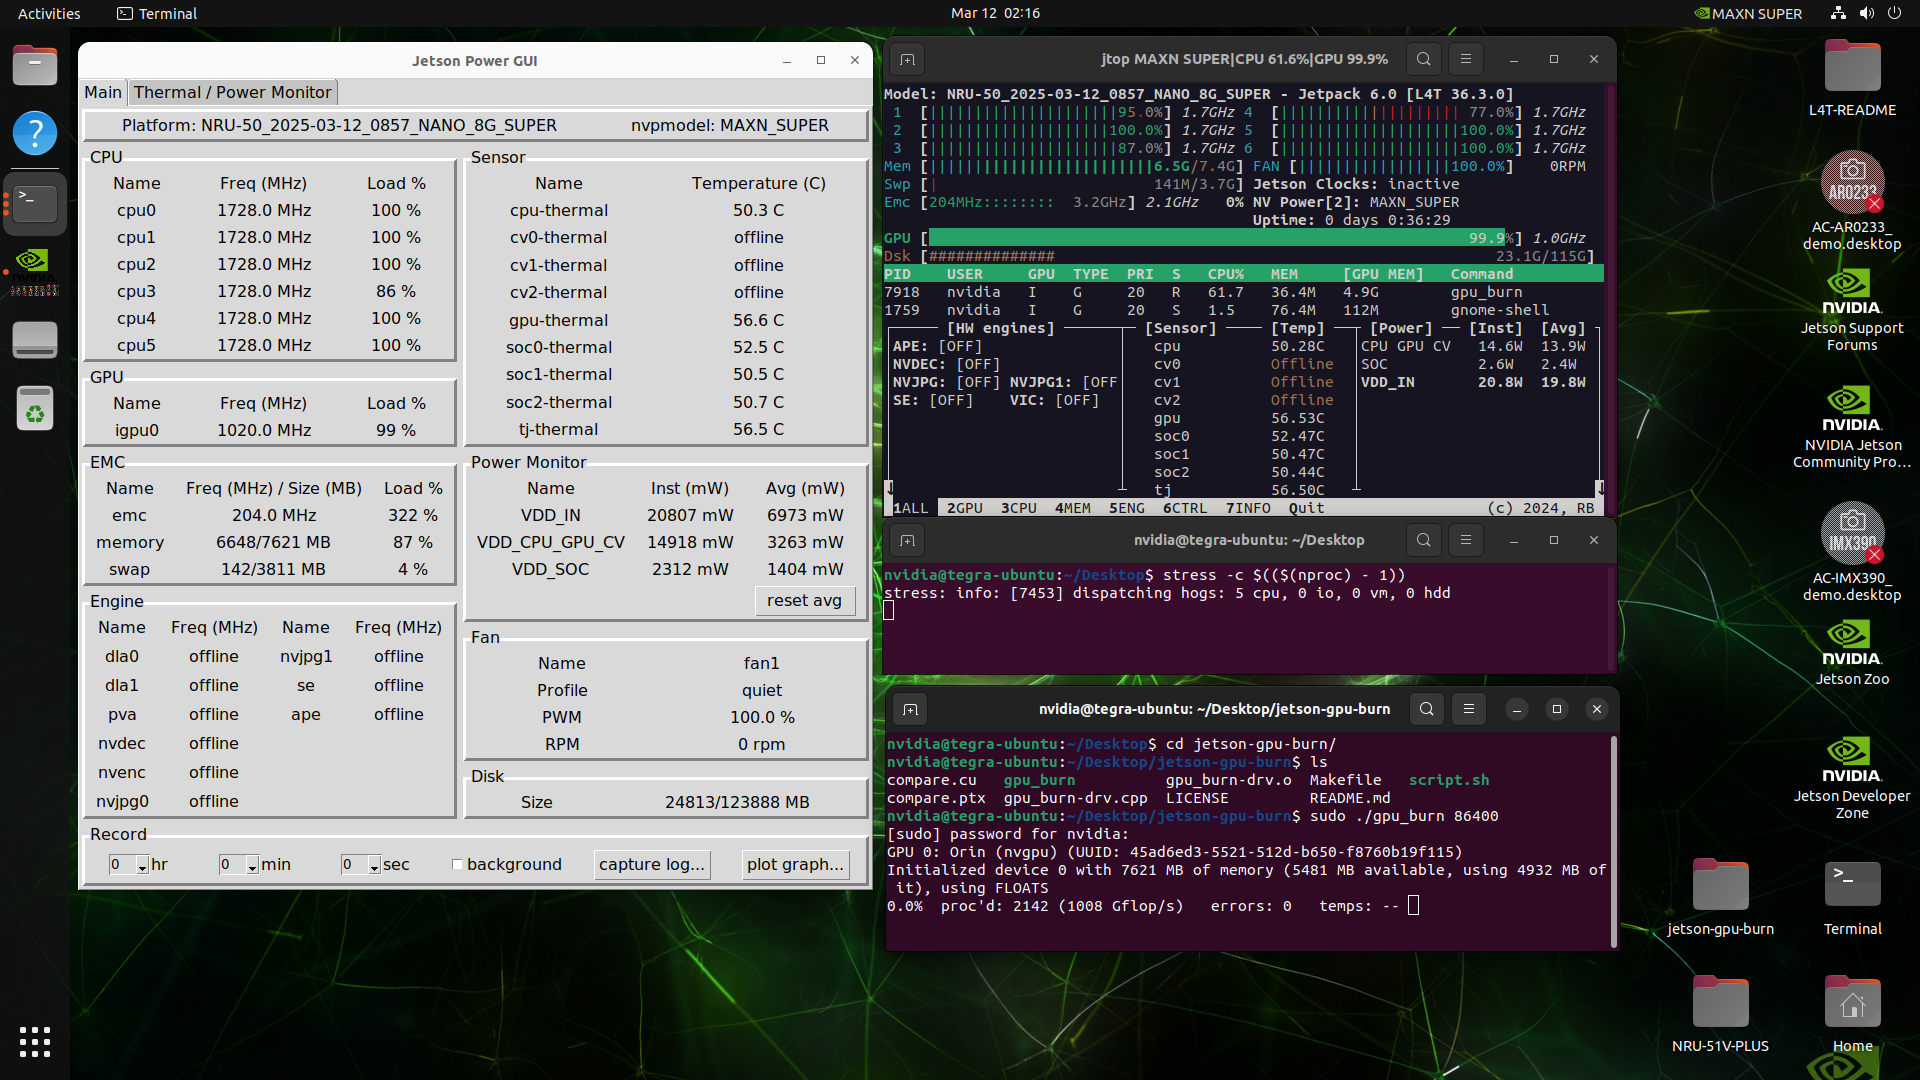
Task: Select the Main tab in Jetson Power GUI
Action: (x=103, y=92)
